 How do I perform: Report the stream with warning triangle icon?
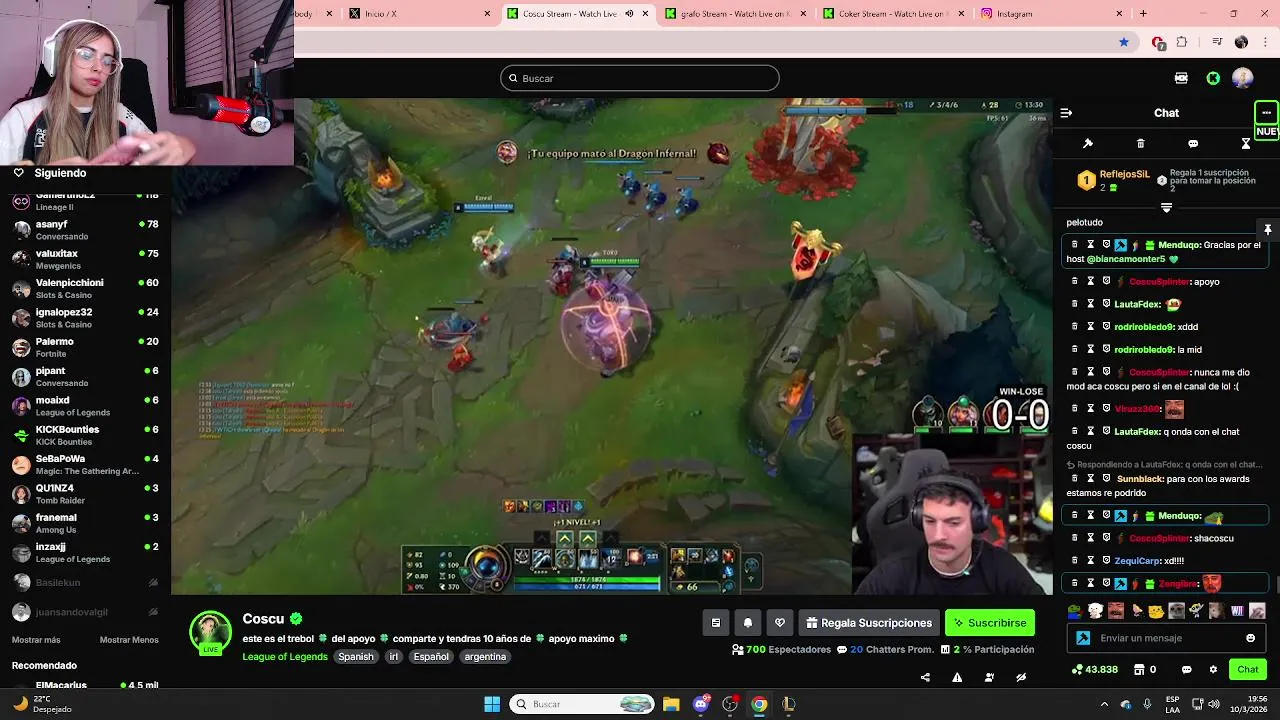coord(957,677)
